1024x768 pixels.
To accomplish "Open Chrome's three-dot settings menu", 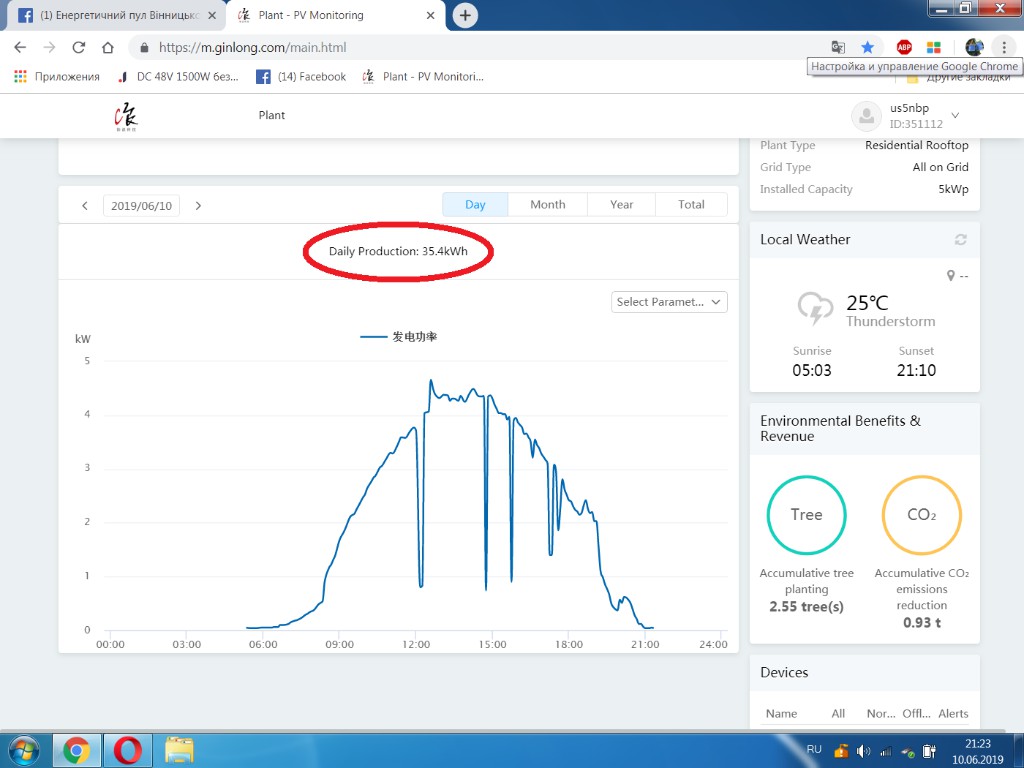I will coord(1003,47).
